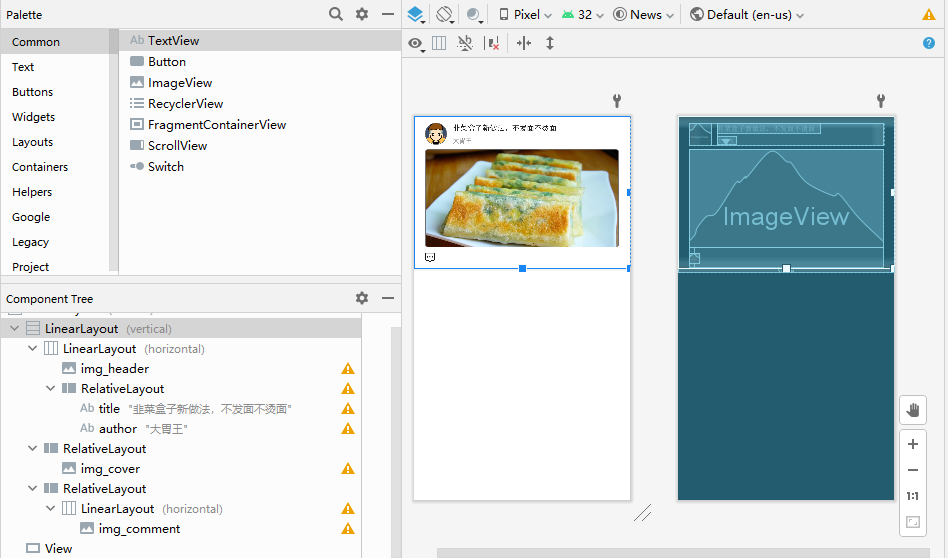Click the zoom in plus button
The image size is (948, 558).
click(x=912, y=444)
